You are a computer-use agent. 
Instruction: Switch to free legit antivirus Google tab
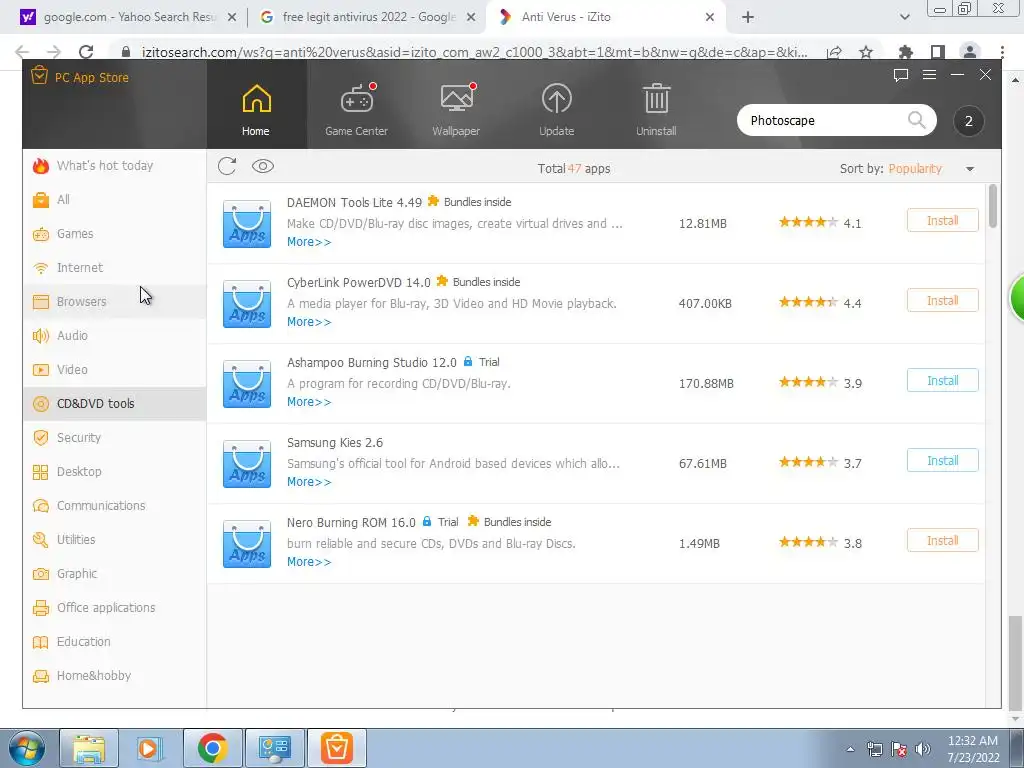(368, 17)
